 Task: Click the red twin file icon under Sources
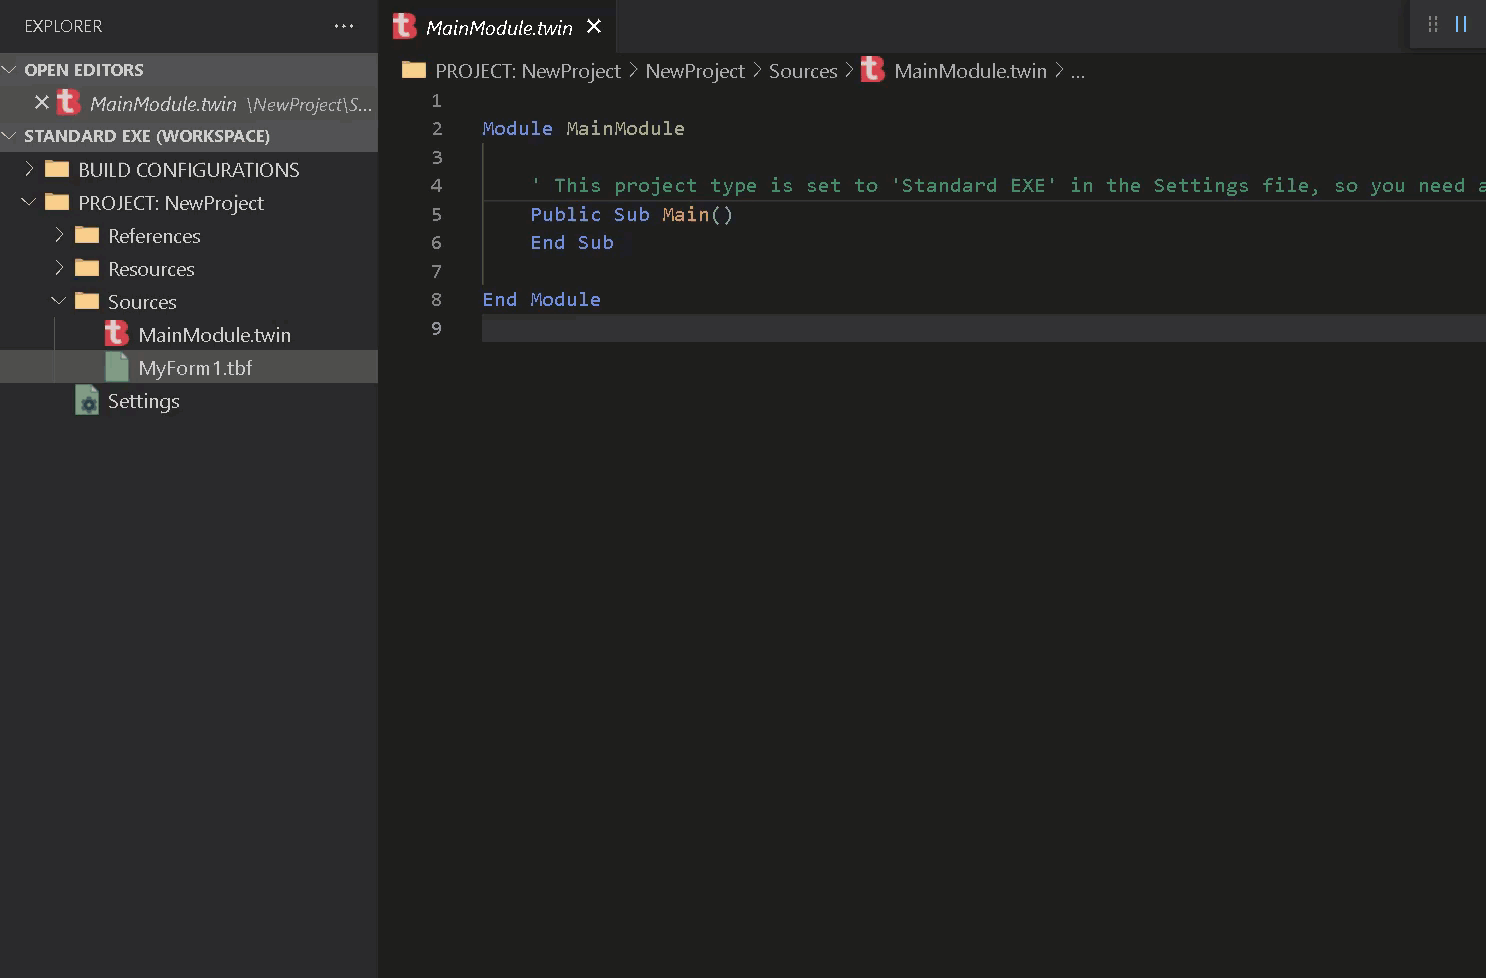(117, 334)
